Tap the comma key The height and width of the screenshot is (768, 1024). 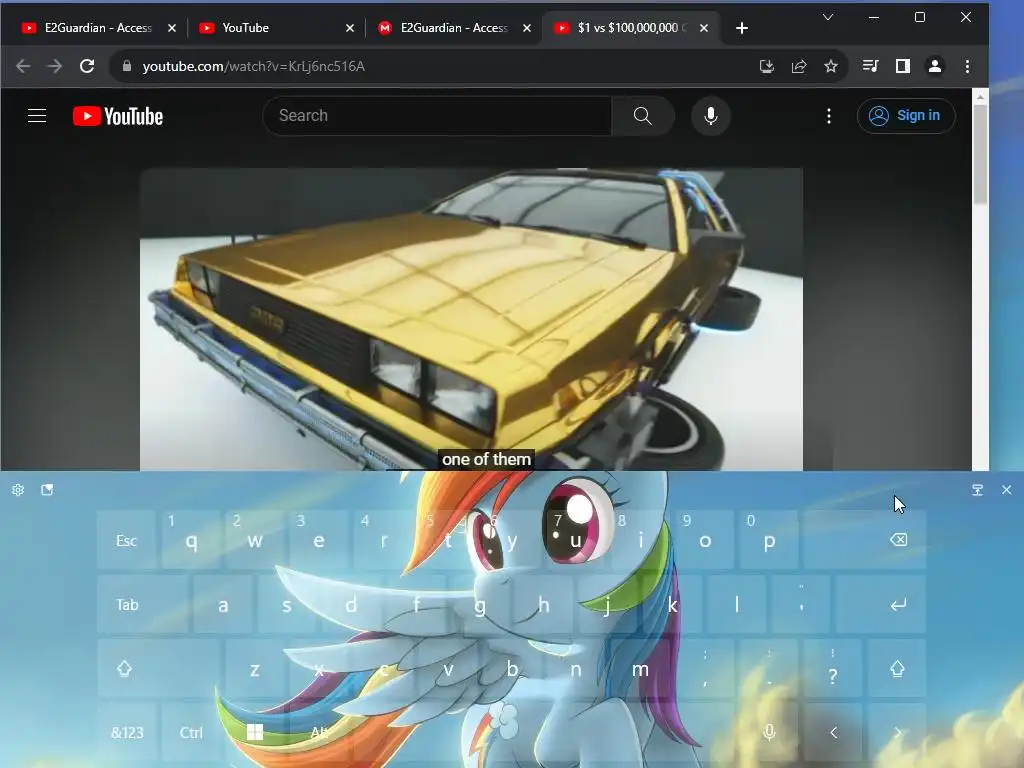point(705,669)
